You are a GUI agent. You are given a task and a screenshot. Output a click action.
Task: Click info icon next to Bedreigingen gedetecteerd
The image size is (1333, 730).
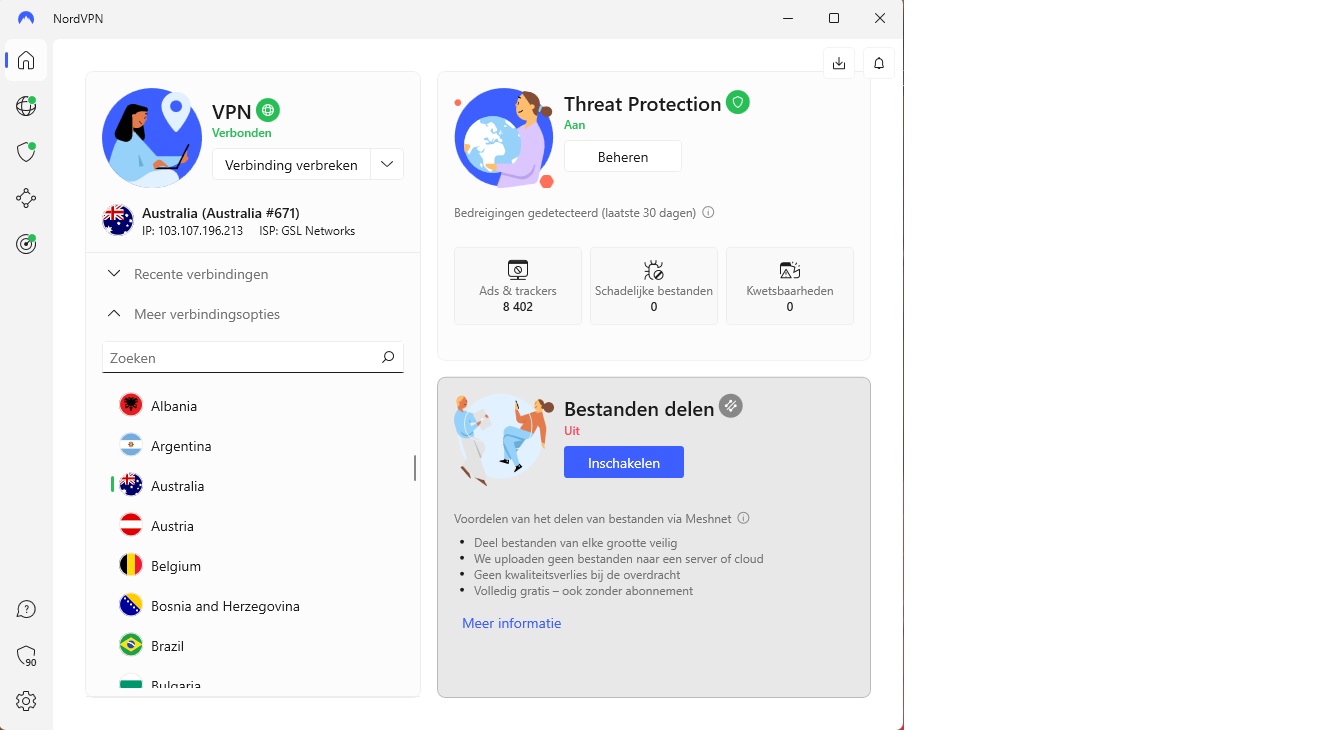coord(708,213)
